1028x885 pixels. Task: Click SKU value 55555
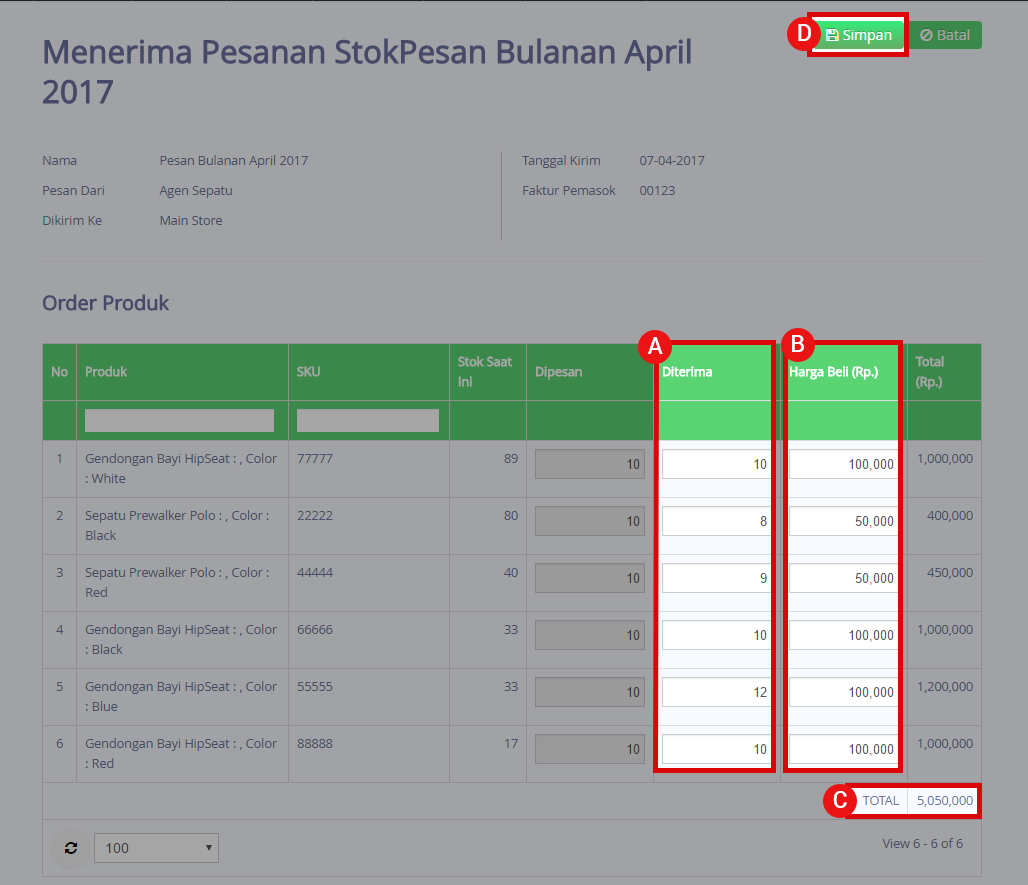315,686
